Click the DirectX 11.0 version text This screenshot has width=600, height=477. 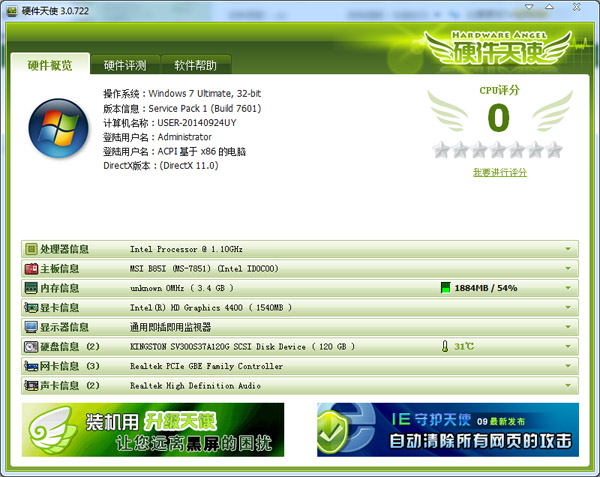point(189,166)
